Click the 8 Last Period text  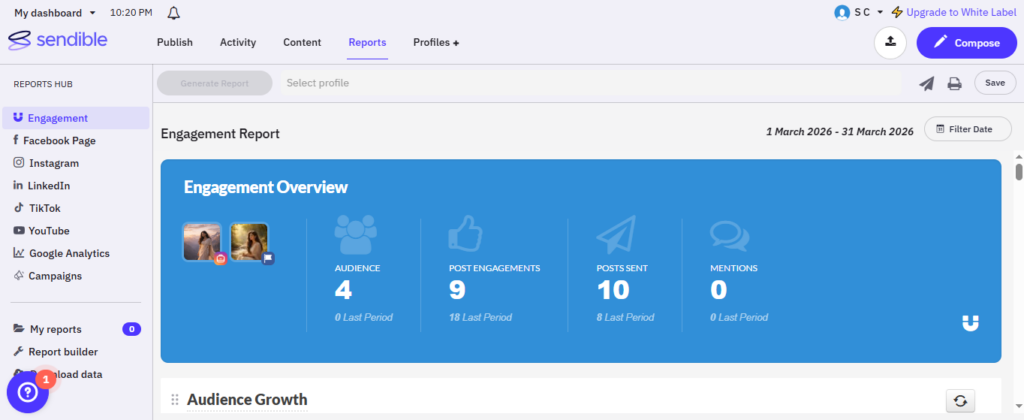(x=625, y=317)
